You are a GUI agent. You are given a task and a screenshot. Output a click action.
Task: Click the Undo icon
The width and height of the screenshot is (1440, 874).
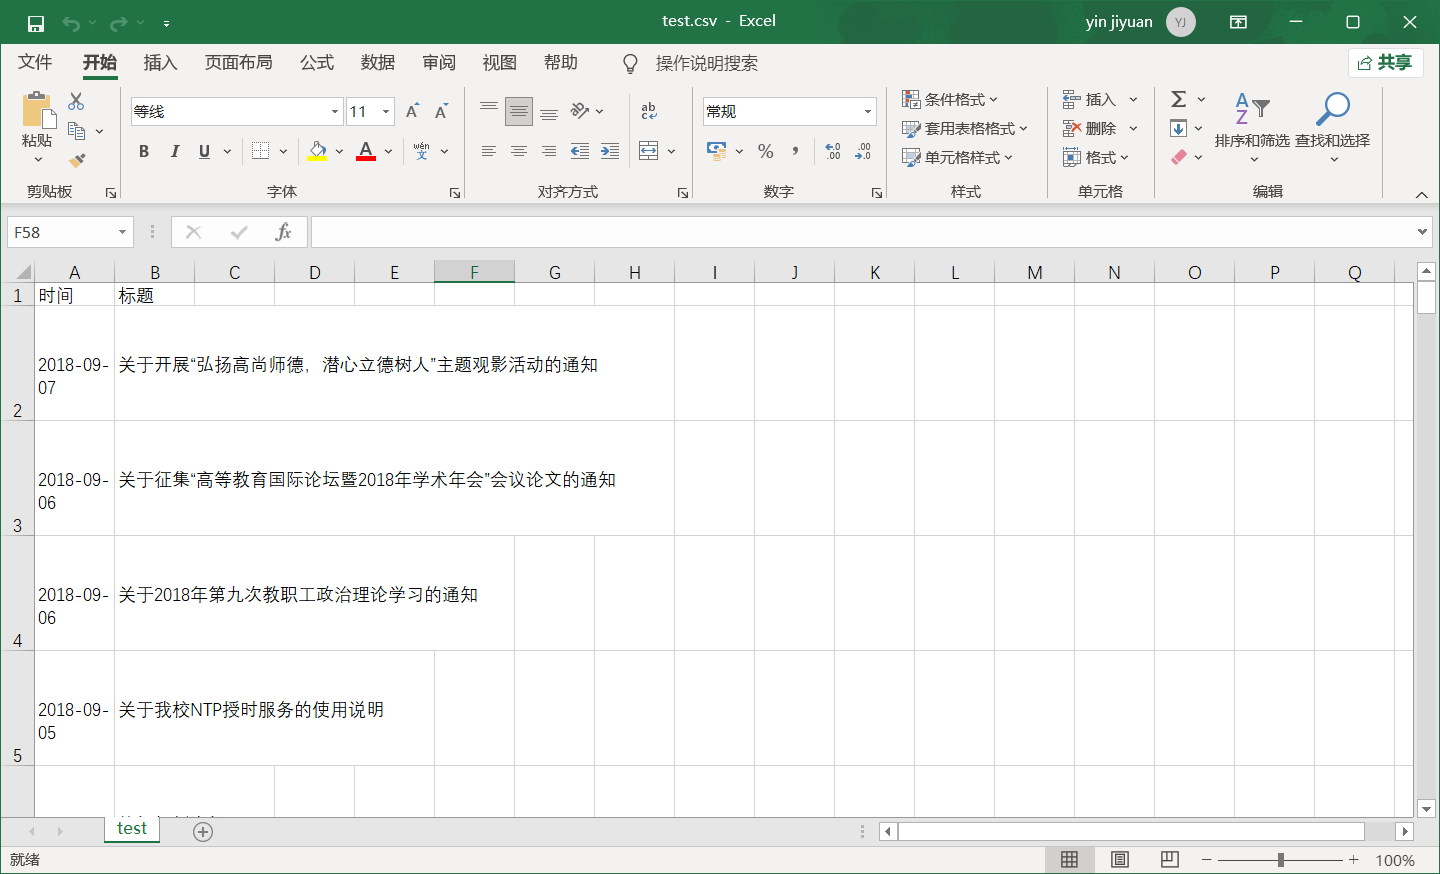click(70, 22)
